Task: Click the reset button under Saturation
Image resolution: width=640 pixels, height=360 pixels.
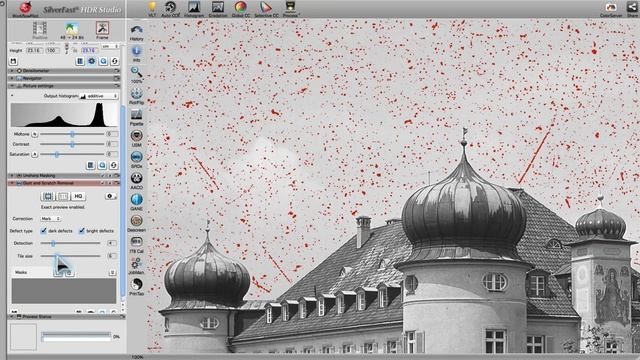Action: tap(113, 165)
